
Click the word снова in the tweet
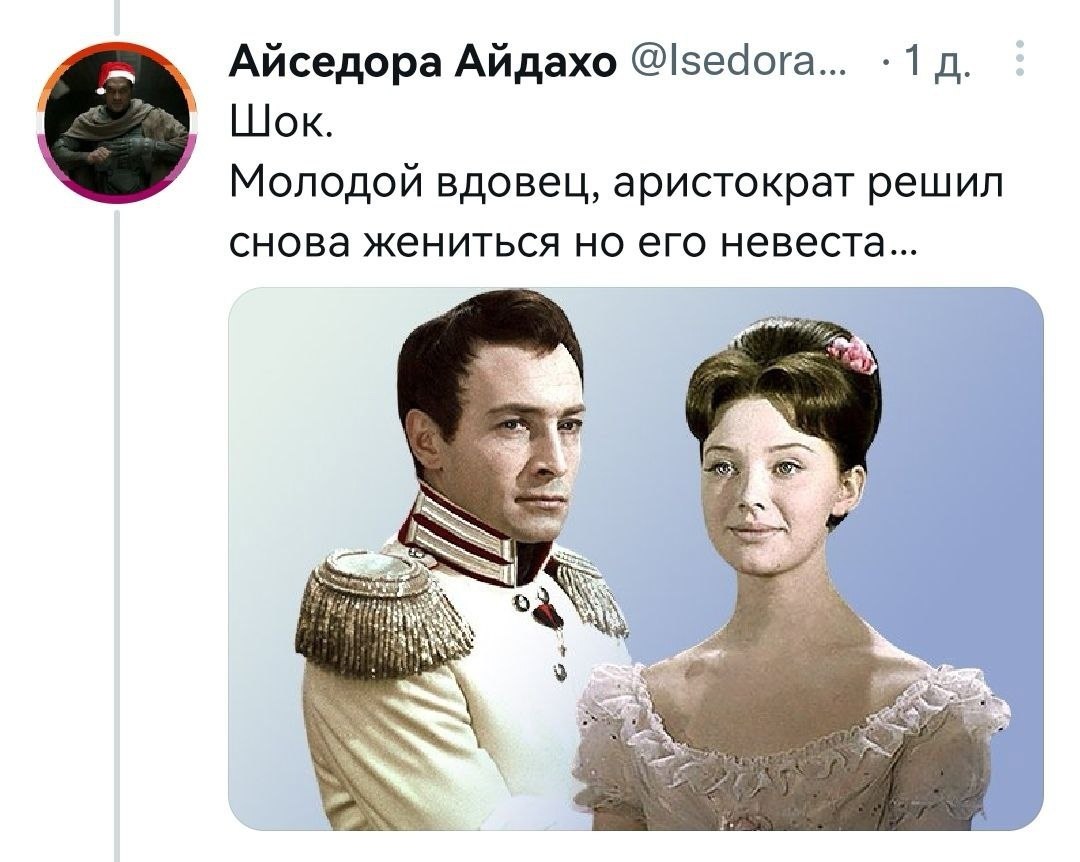(290, 243)
